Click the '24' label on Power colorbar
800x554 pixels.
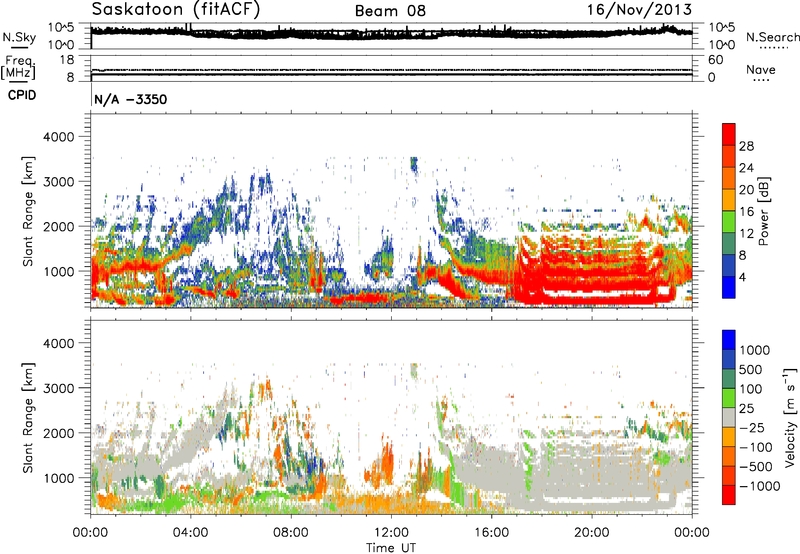tap(746, 168)
